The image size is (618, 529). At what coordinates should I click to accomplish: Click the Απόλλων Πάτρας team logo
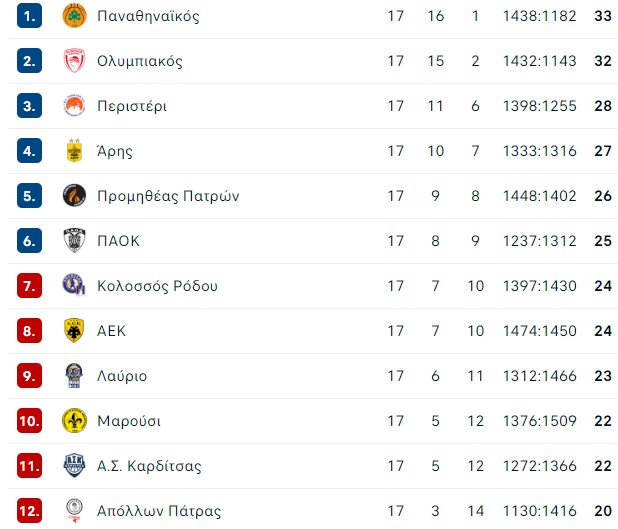(x=74, y=511)
